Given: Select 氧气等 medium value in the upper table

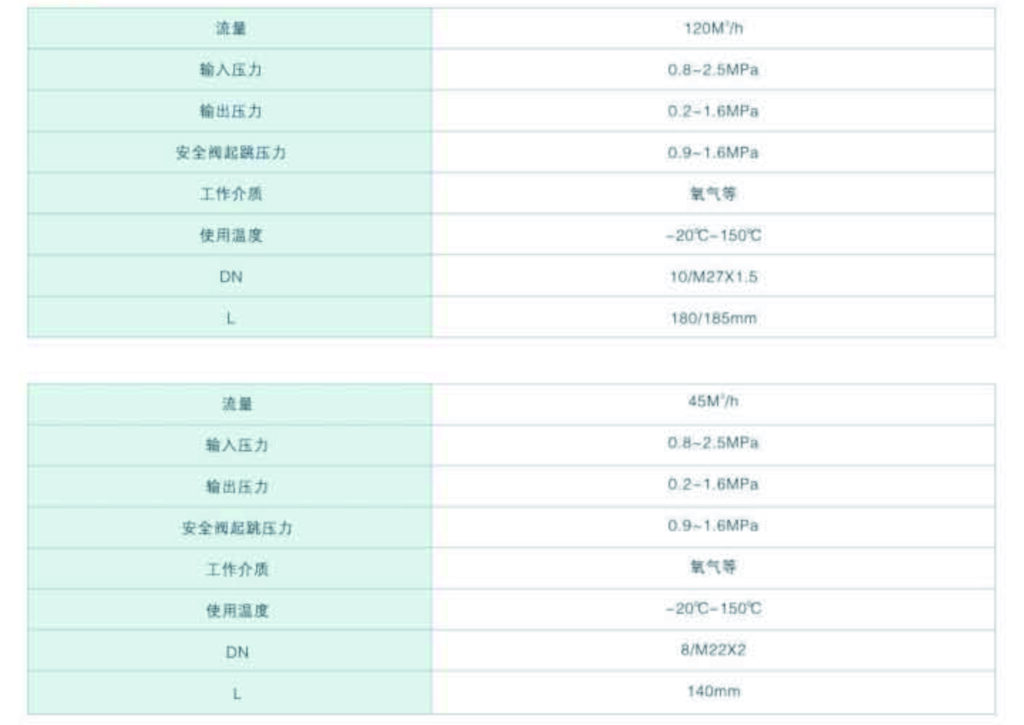Looking at the screenshot, I should coord(713,195).
